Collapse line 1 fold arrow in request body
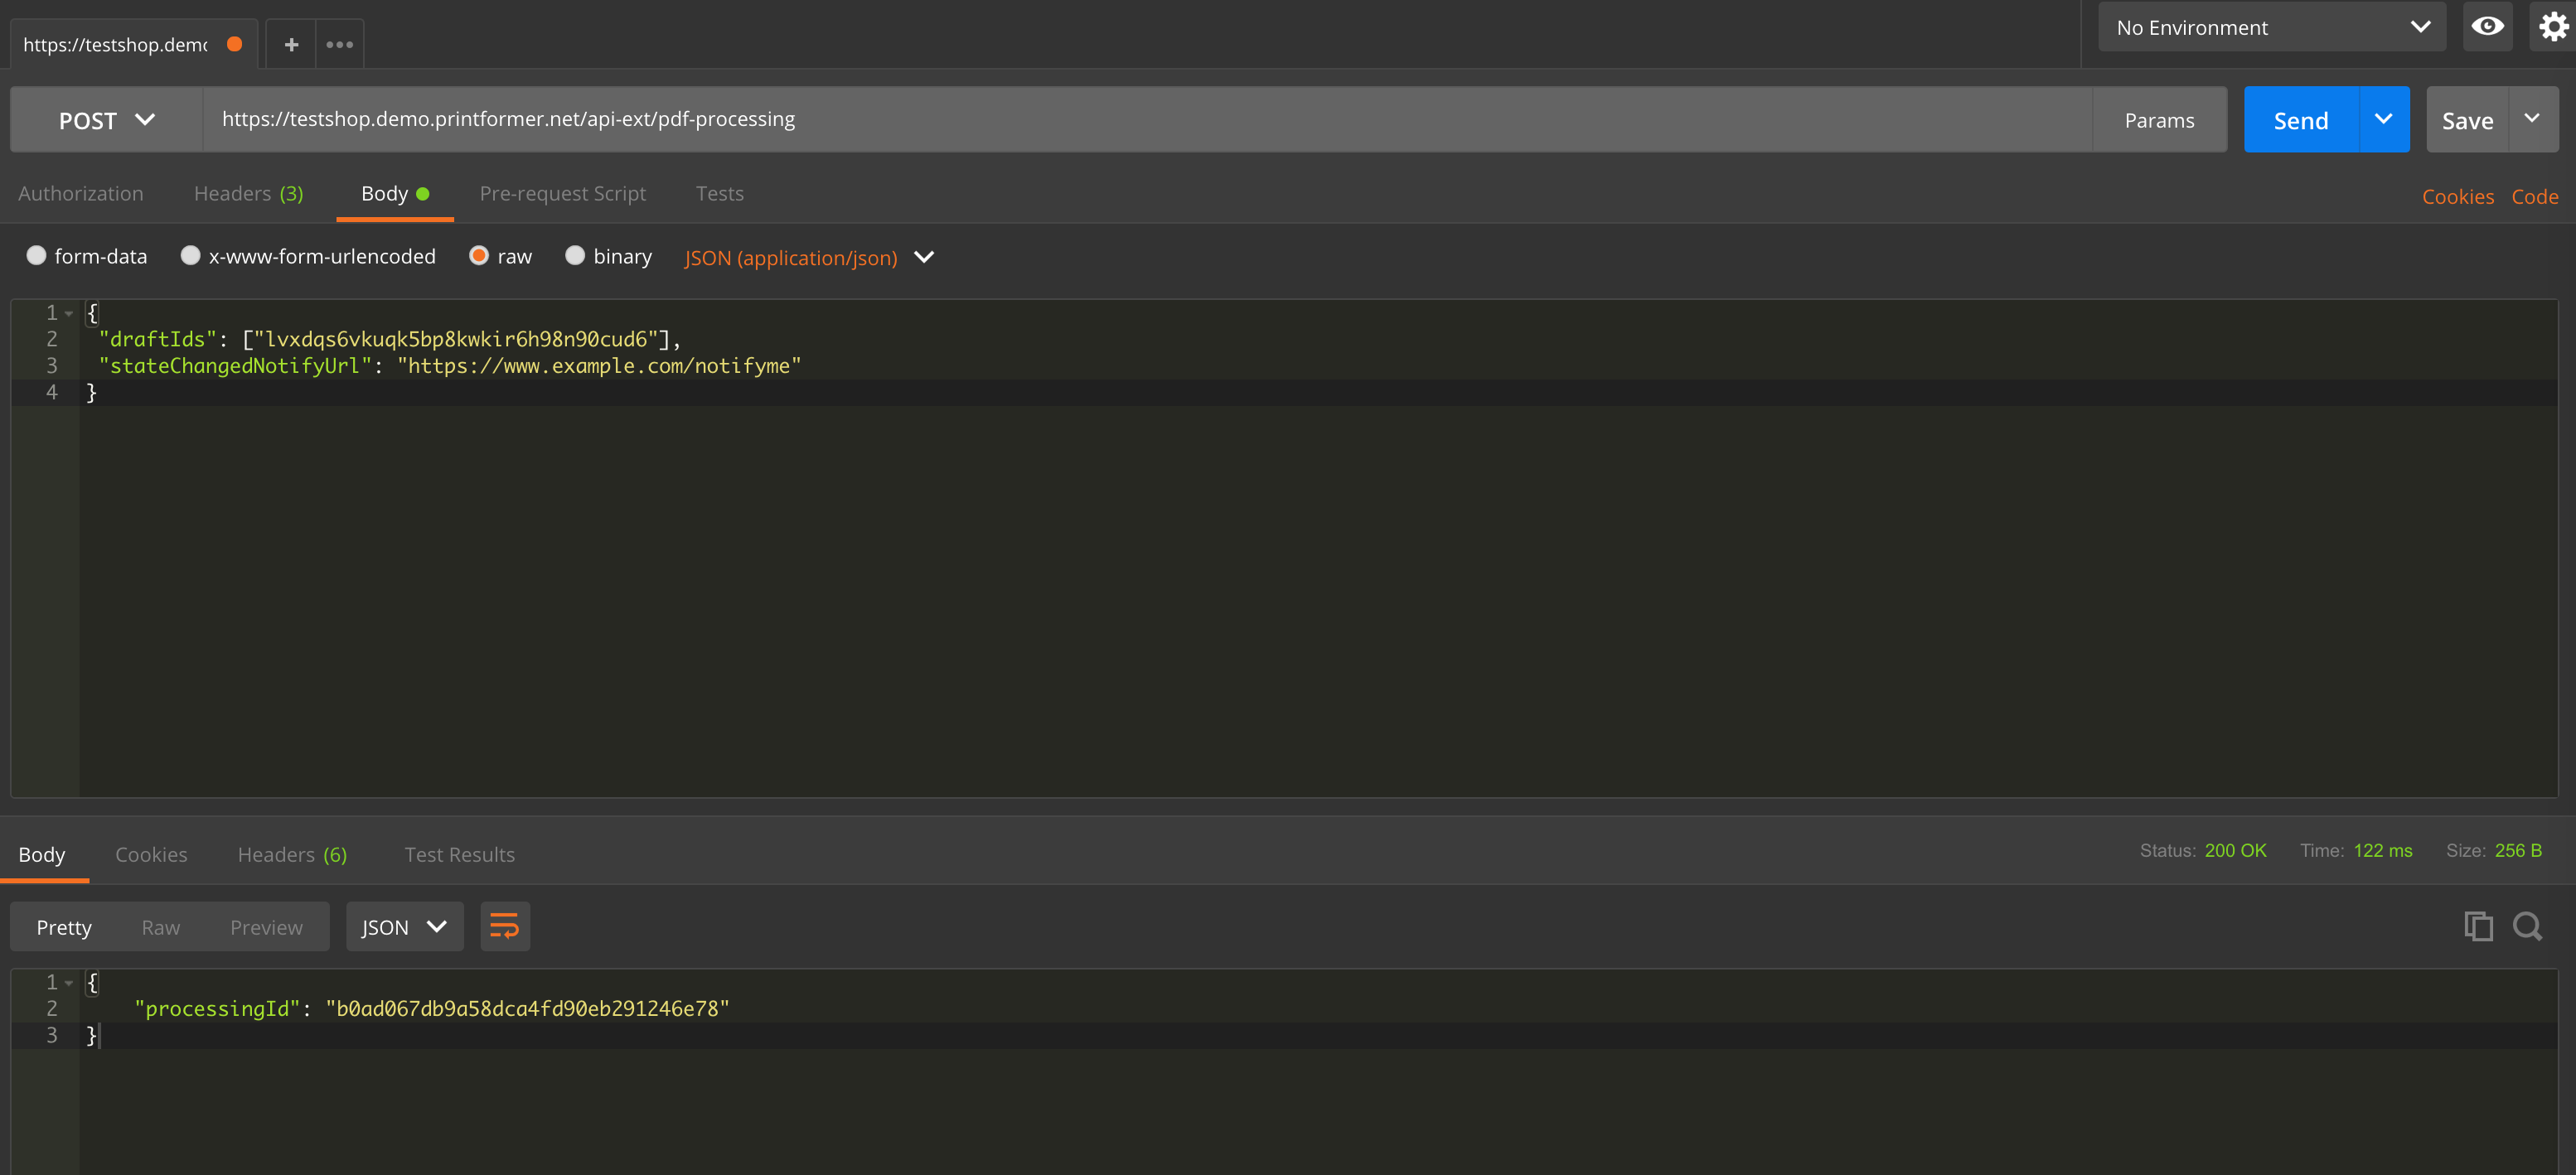The width and height of the screenshot is (2576, 1175). pos(69,313)
